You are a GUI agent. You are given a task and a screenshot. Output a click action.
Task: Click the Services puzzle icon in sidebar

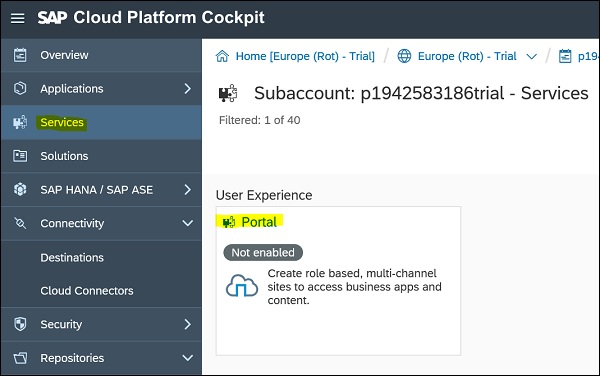point(20,122)
